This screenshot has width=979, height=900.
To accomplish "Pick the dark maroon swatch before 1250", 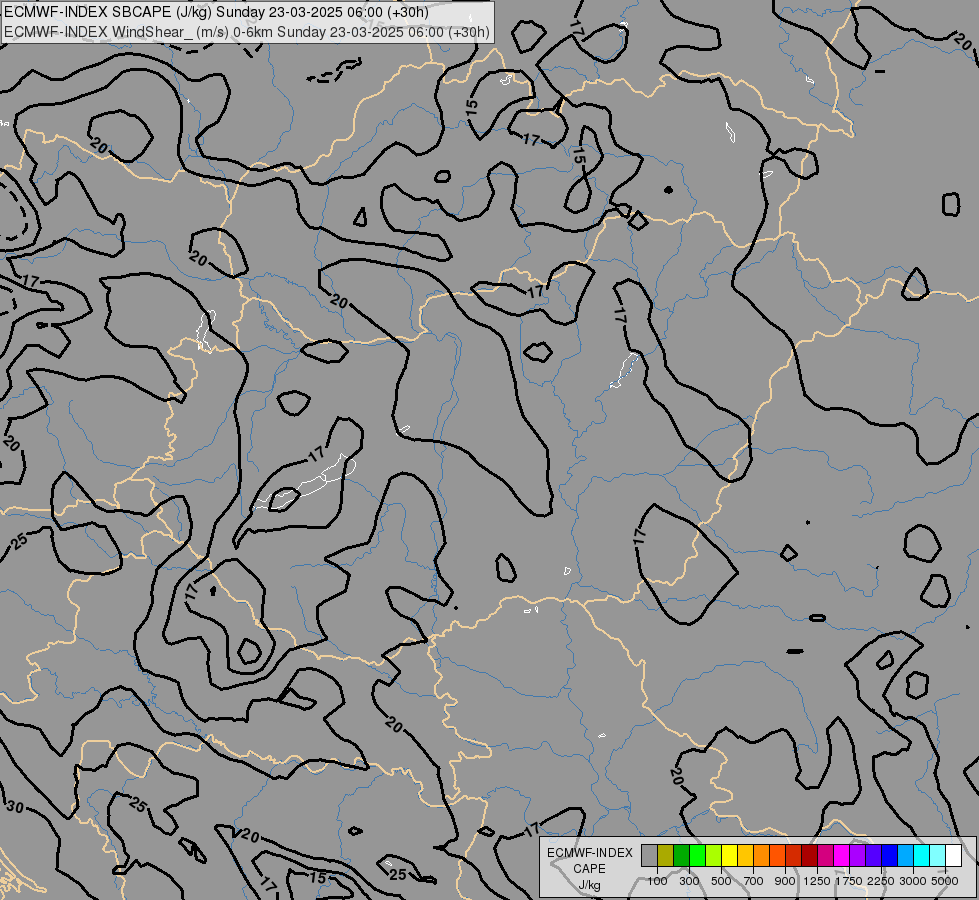I will click(x=810, y=856).
